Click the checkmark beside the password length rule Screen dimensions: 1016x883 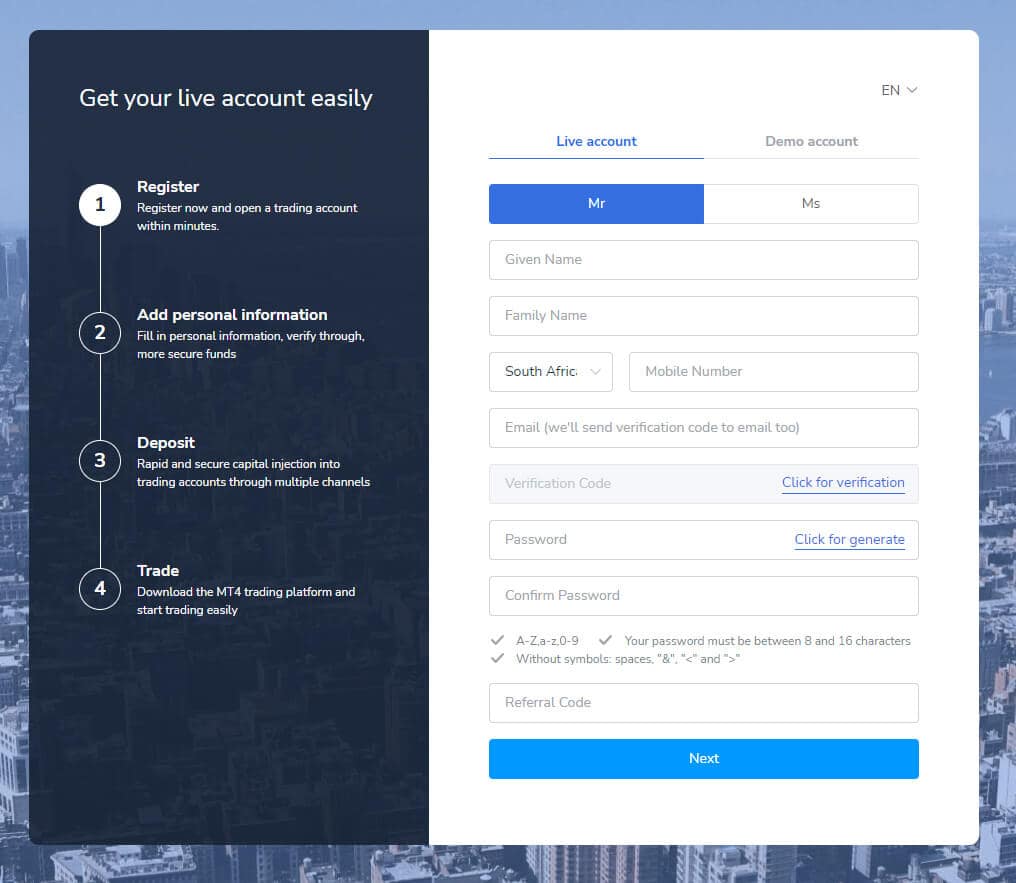point(605,640)
